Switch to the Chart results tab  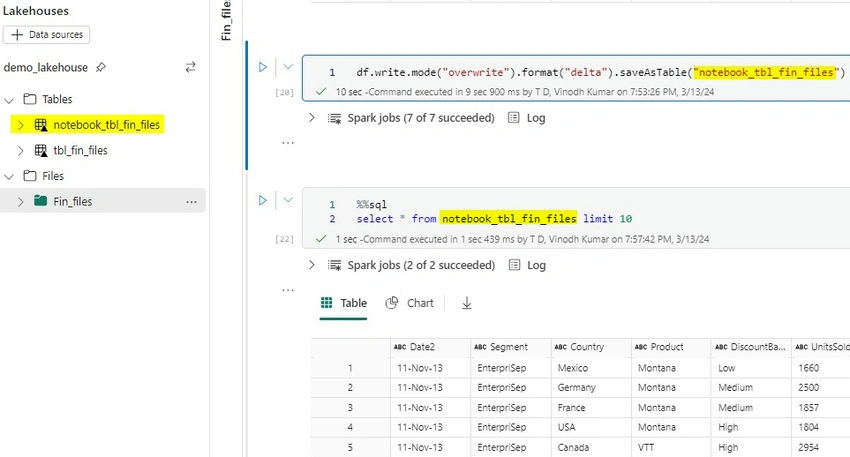click(409, 303)
